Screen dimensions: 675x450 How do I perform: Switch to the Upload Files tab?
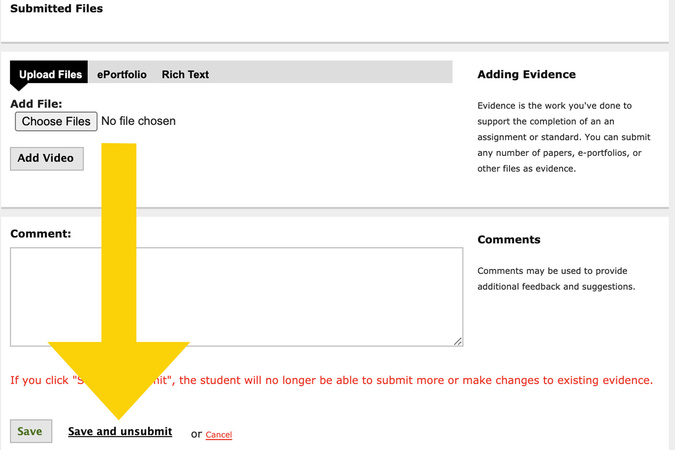tap(49, 72)
